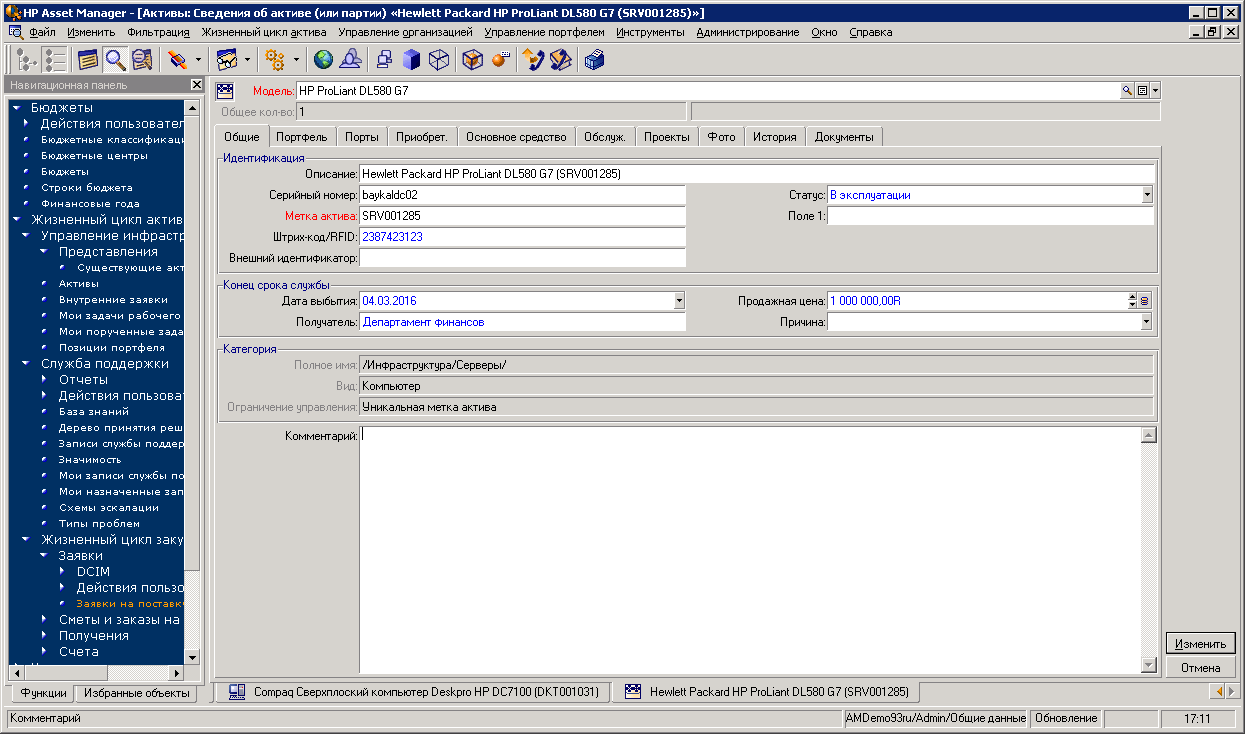Collapse Жизненный цикл актива tree node

click(16, 220)
